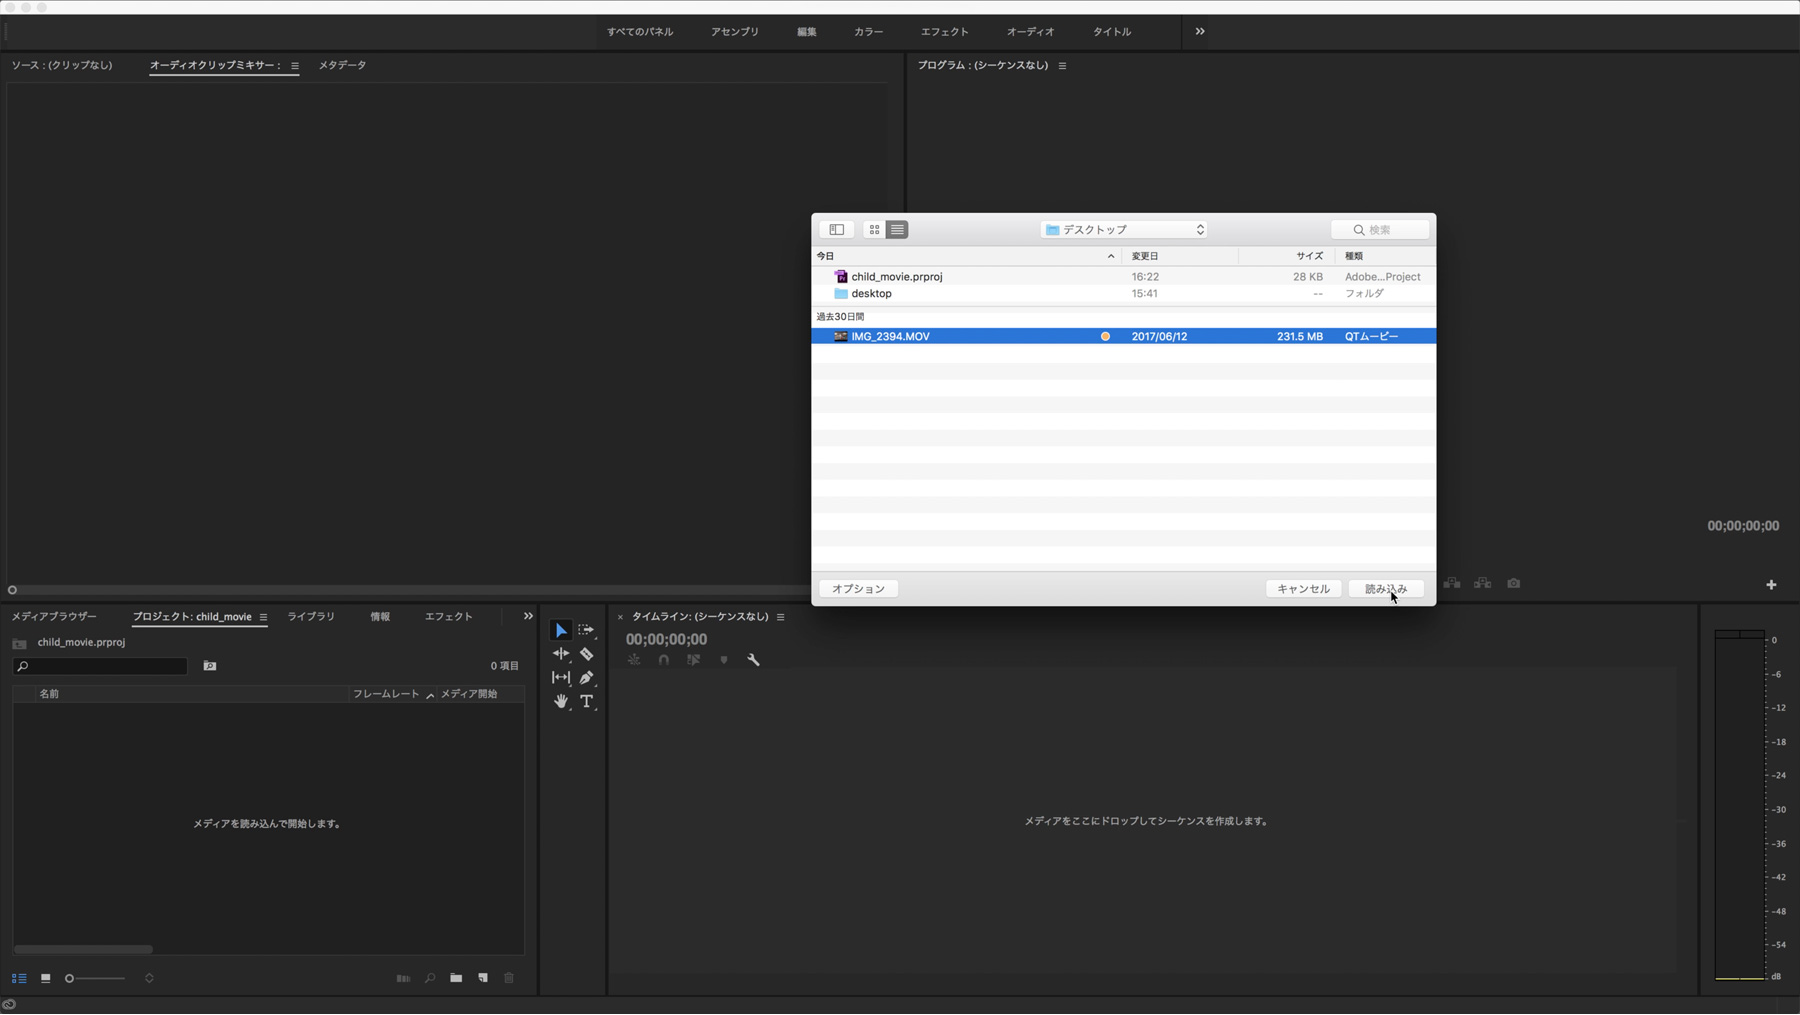Switch project panel to list view
Screen dimensions: 1800x1015
coord(19,979)
